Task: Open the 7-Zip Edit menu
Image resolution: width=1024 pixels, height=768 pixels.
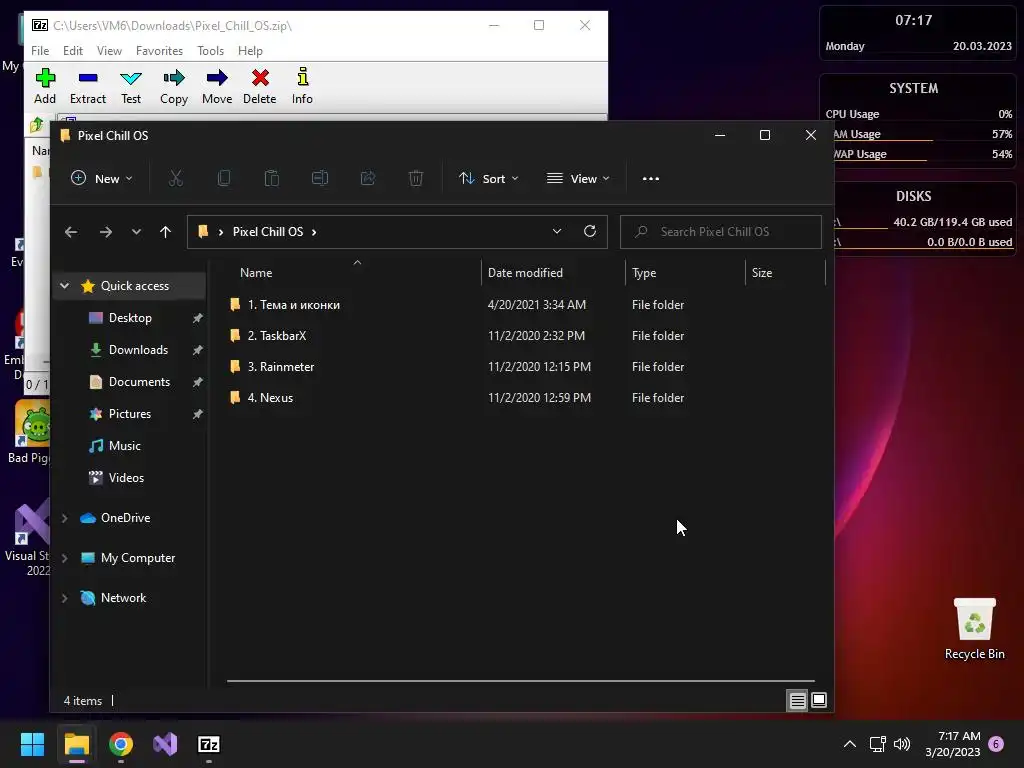Action: [x=72, y=50]
